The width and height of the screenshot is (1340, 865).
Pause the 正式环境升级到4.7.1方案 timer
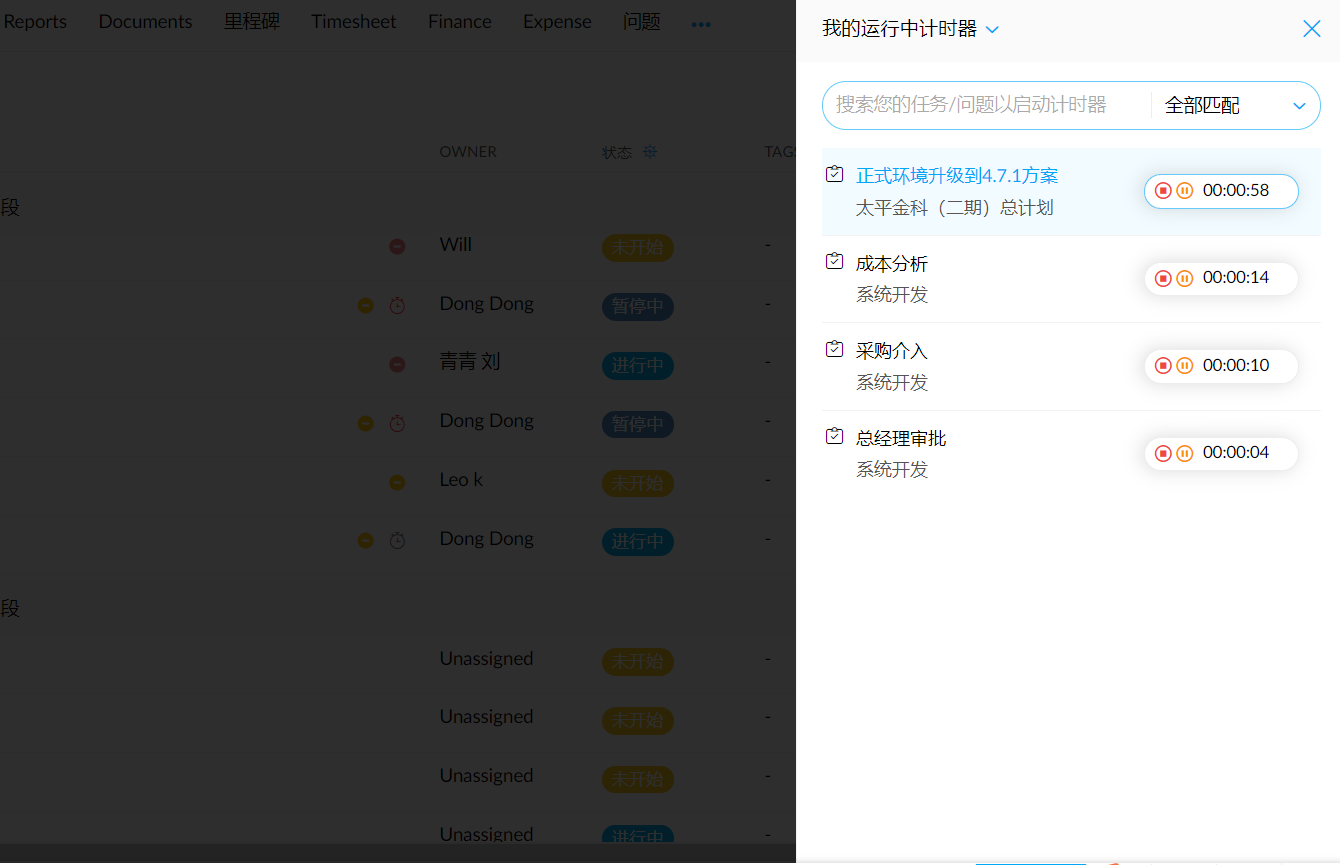coord(1185,191)
